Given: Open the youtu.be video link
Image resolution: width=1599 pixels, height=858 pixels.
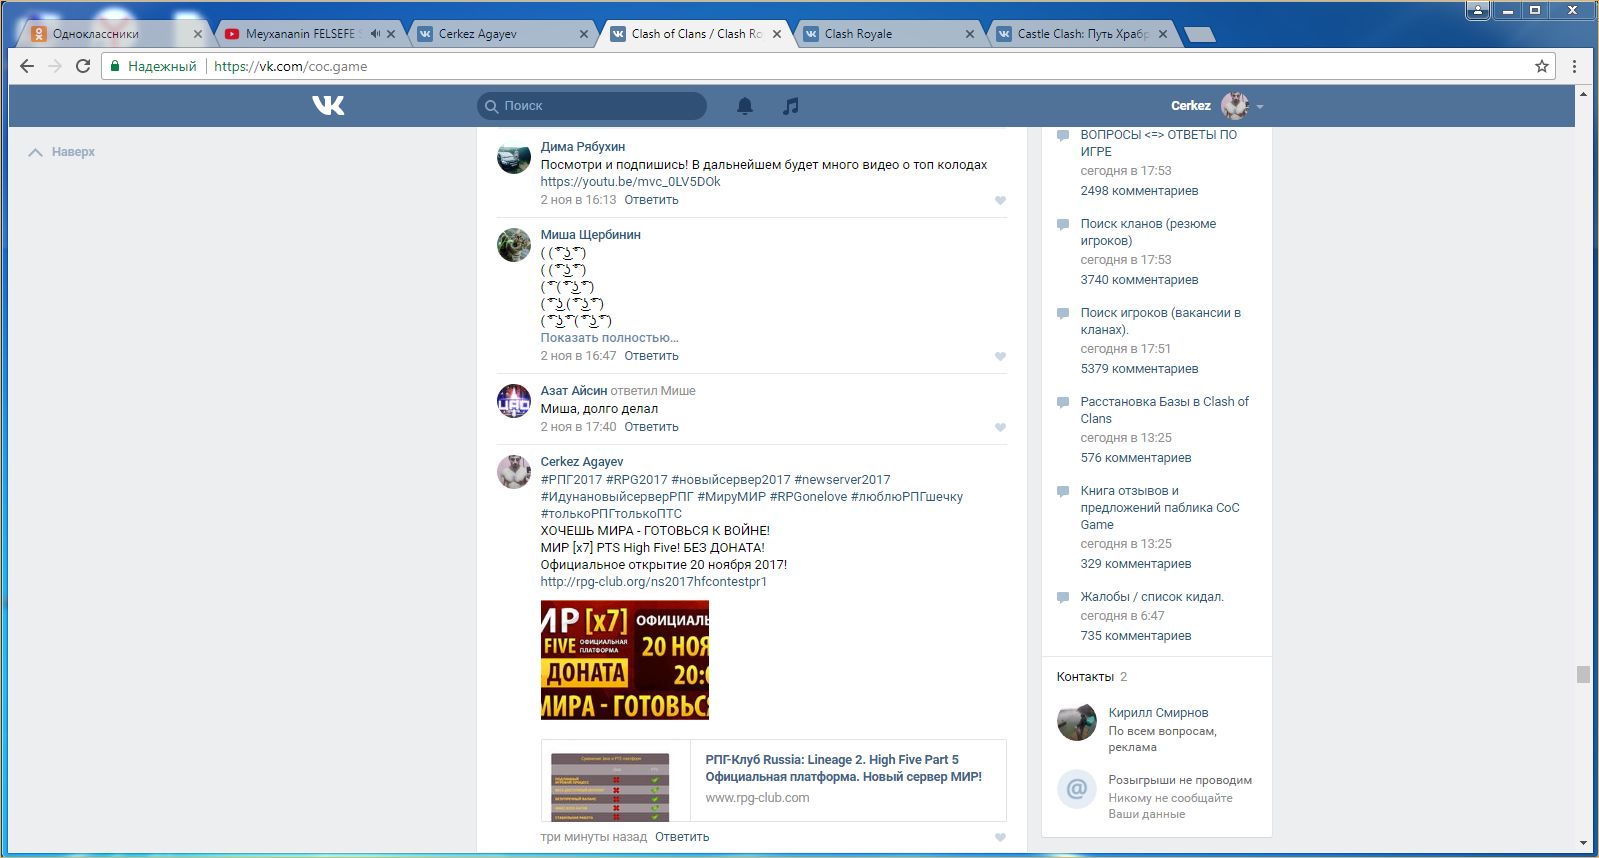Looking at the screenshot, I should pos(630,182).
